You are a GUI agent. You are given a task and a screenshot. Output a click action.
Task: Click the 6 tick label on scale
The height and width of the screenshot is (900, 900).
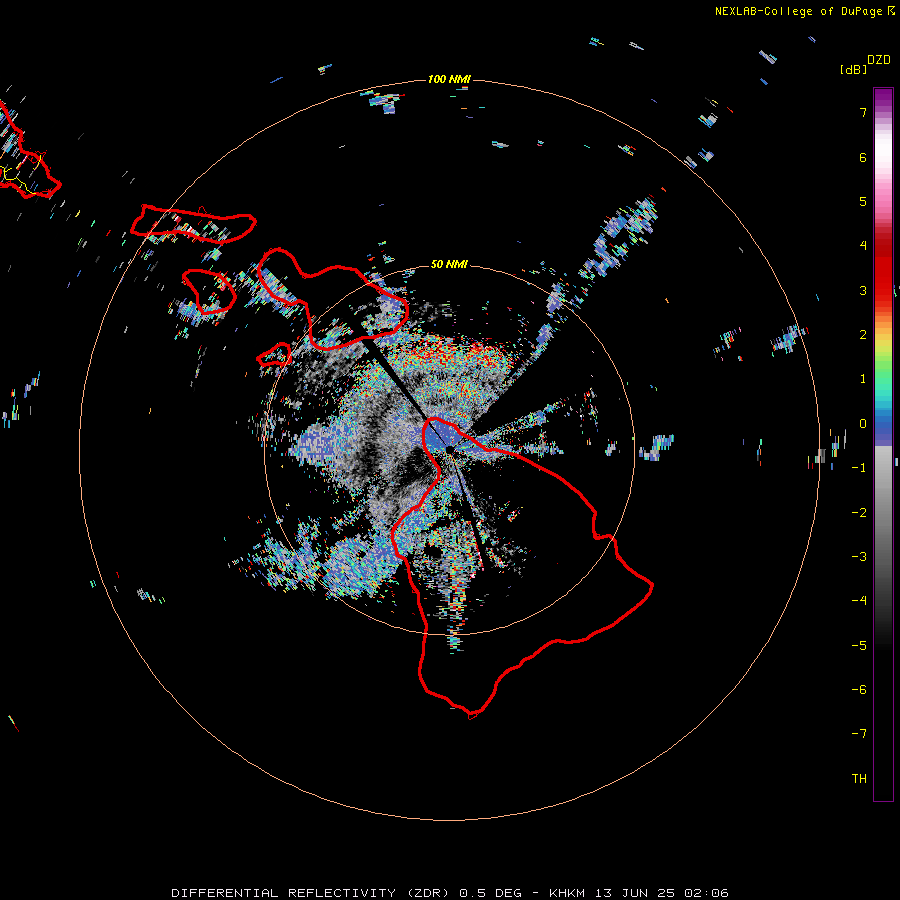863,157
